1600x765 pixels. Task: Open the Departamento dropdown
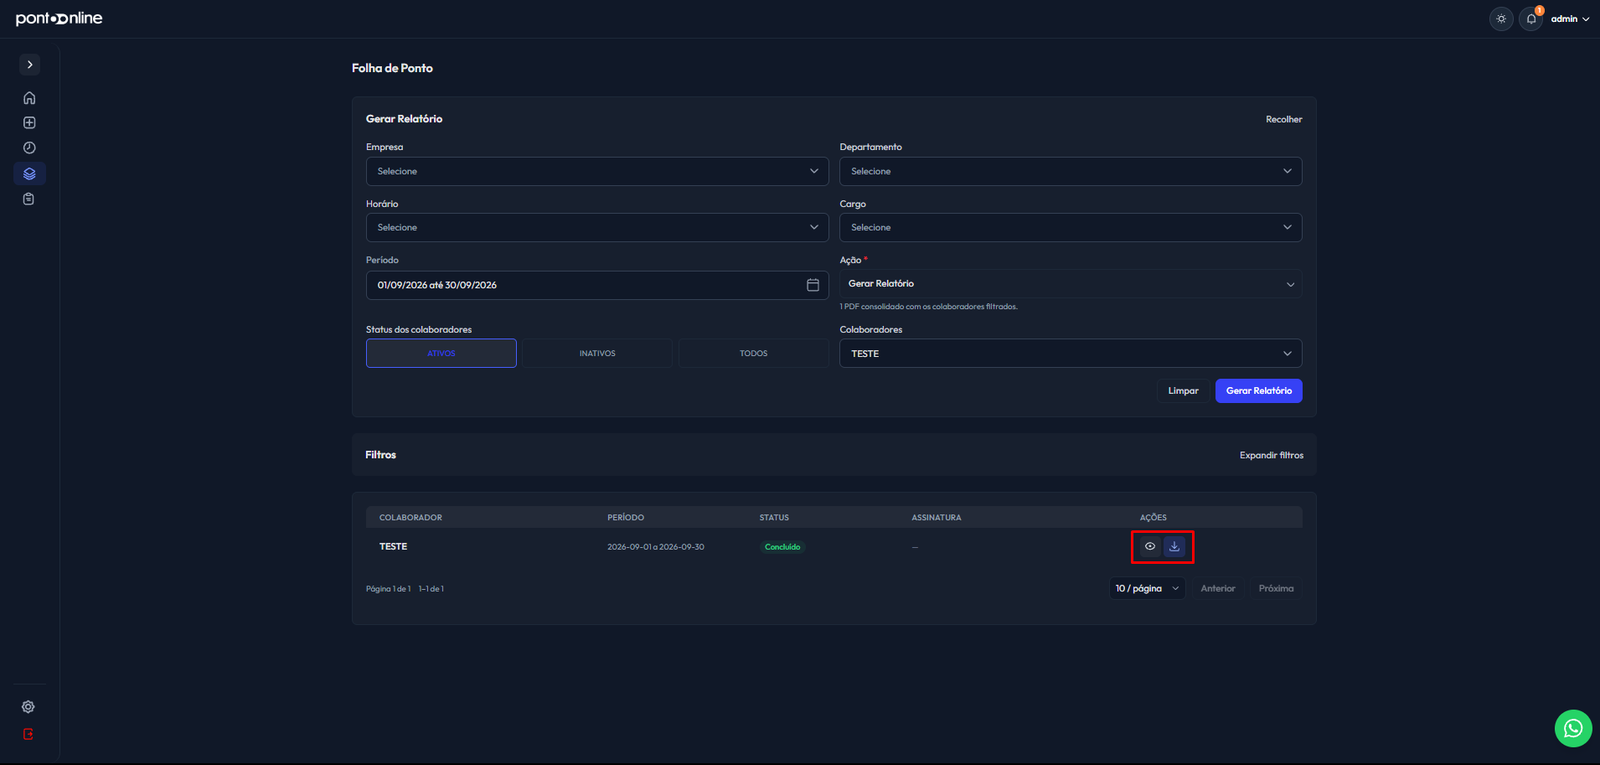(1071, 171)
